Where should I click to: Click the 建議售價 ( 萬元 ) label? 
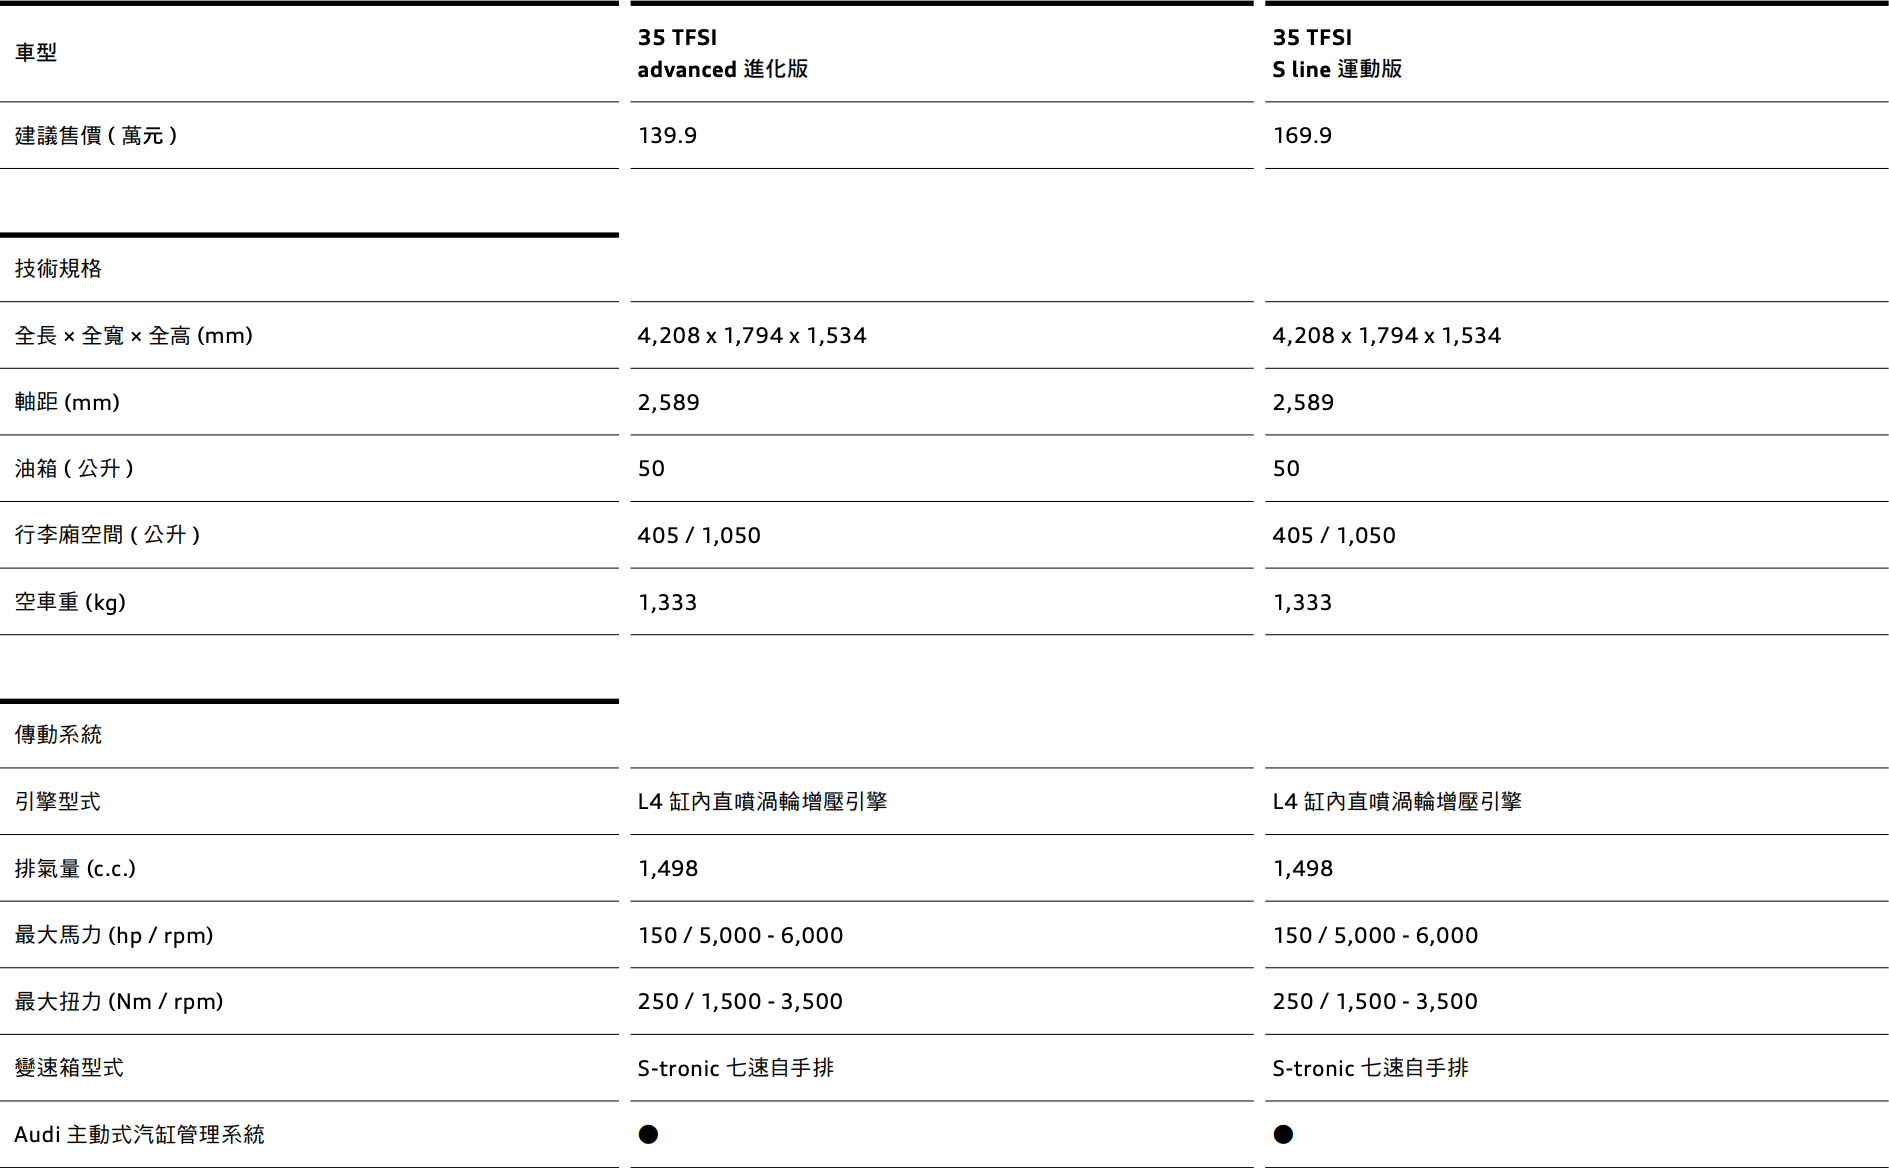click(x=96, y=135)
